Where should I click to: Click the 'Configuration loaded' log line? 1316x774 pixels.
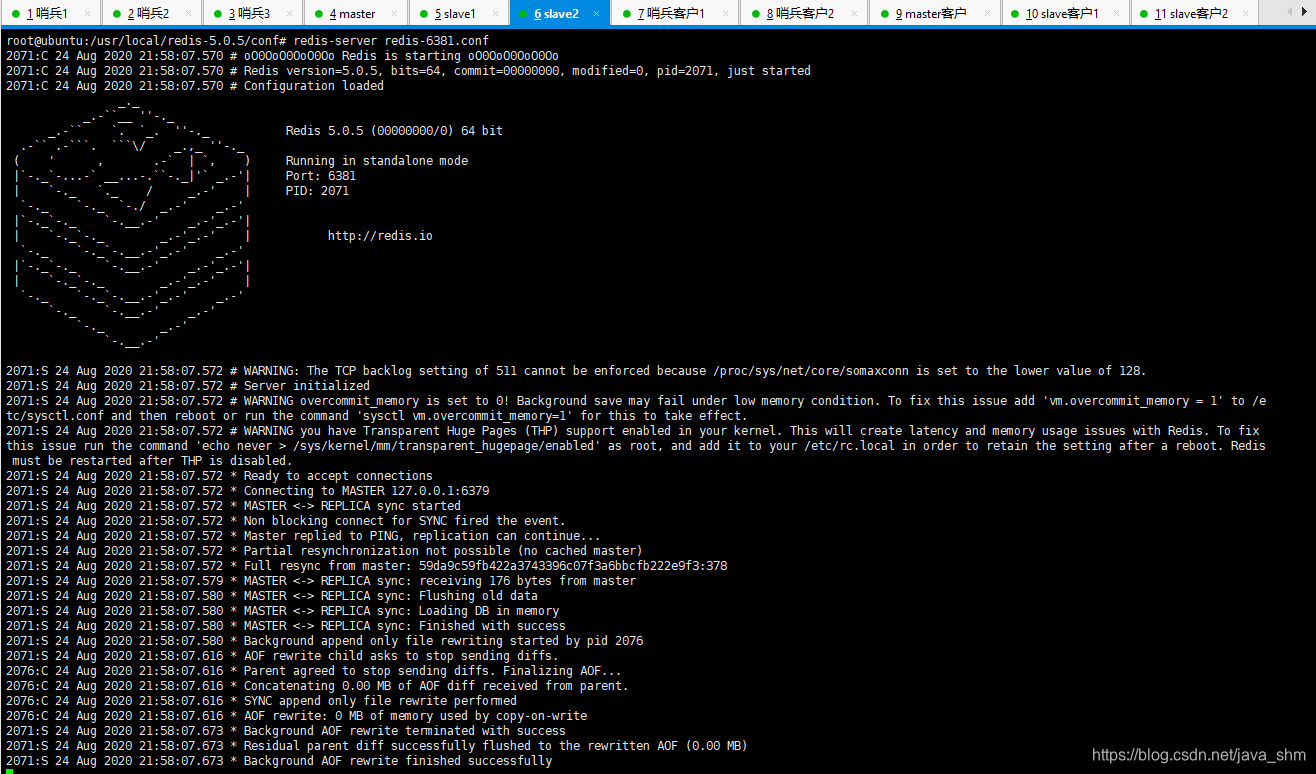(195, 86)
